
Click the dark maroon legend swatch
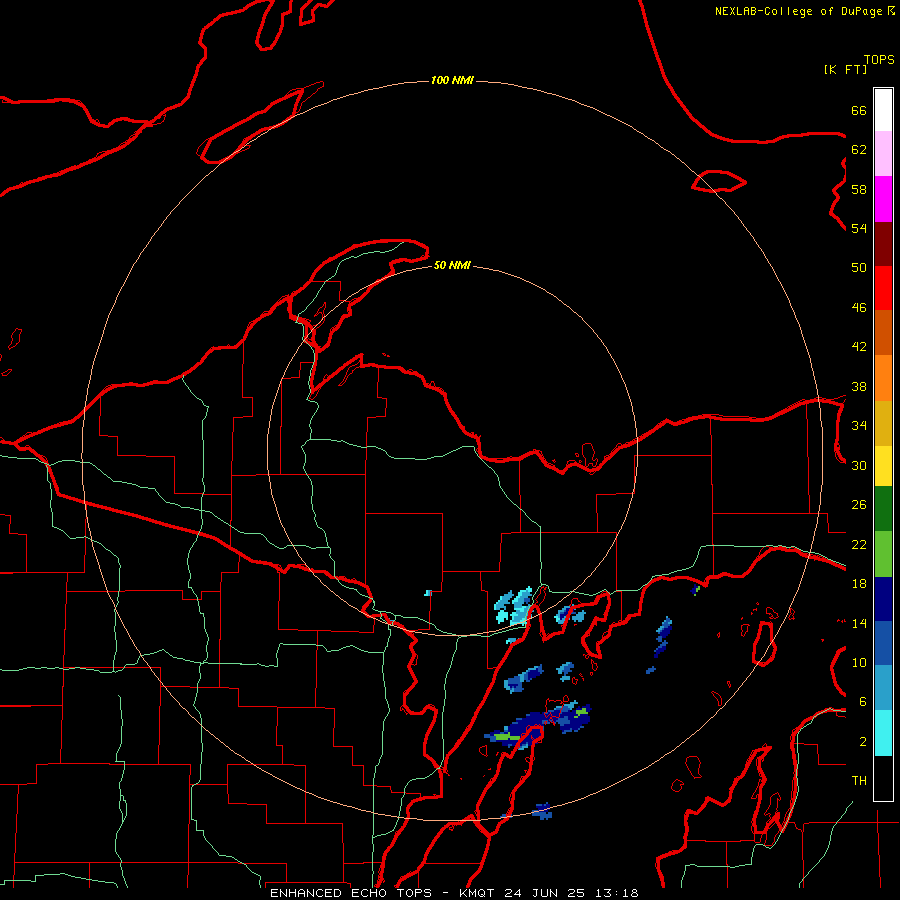point(883,244)
